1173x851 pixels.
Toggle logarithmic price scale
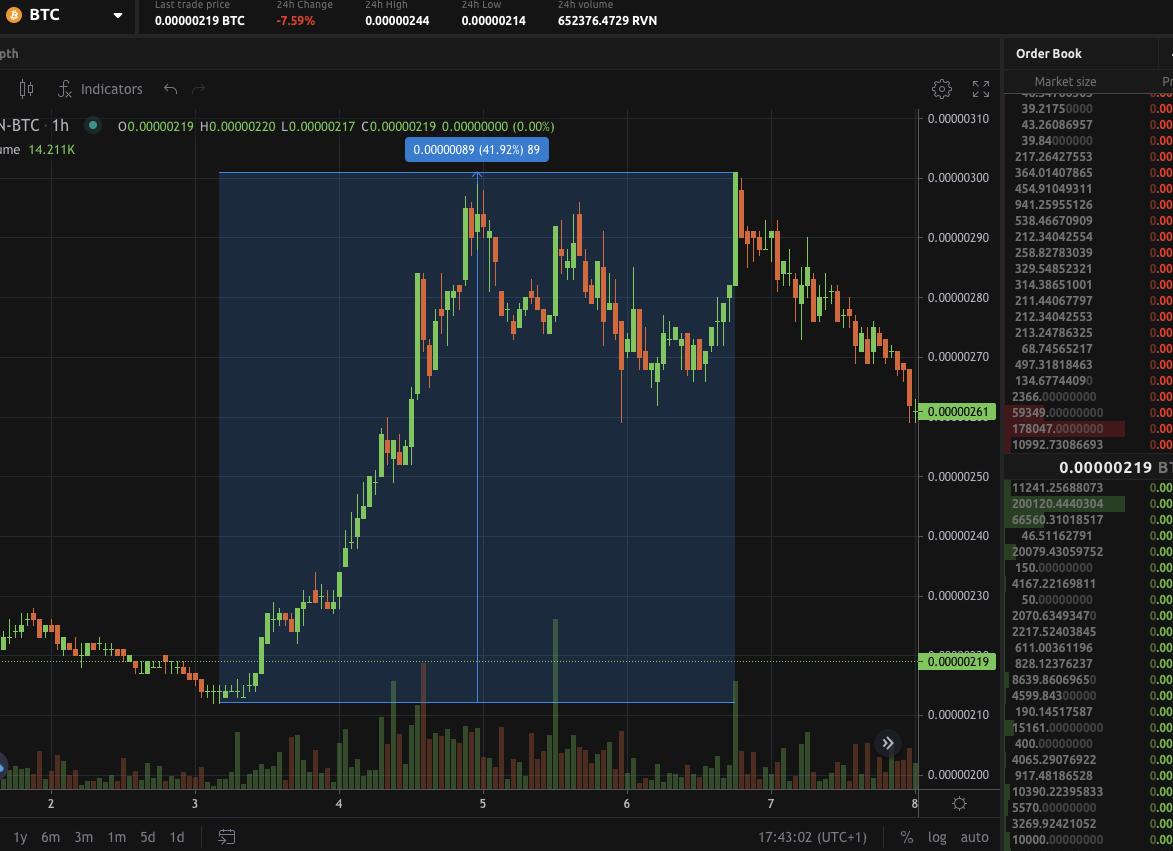coord(937,838)
